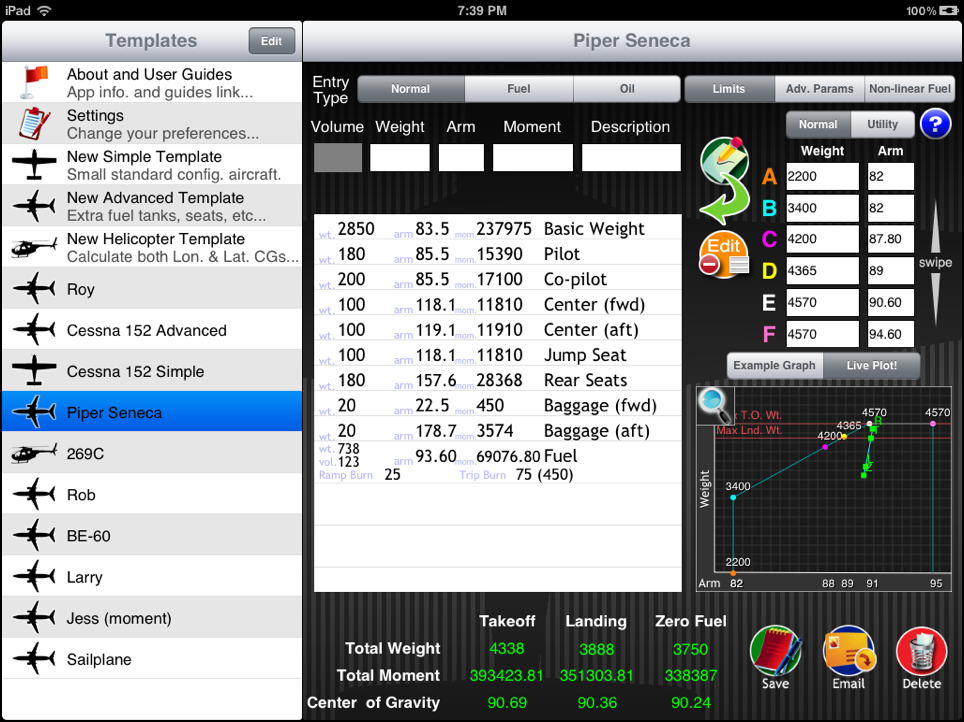Viewport: 964px width, 722px height.
Task: Switch to Adv. Params tab
Action: pos(819,89)
